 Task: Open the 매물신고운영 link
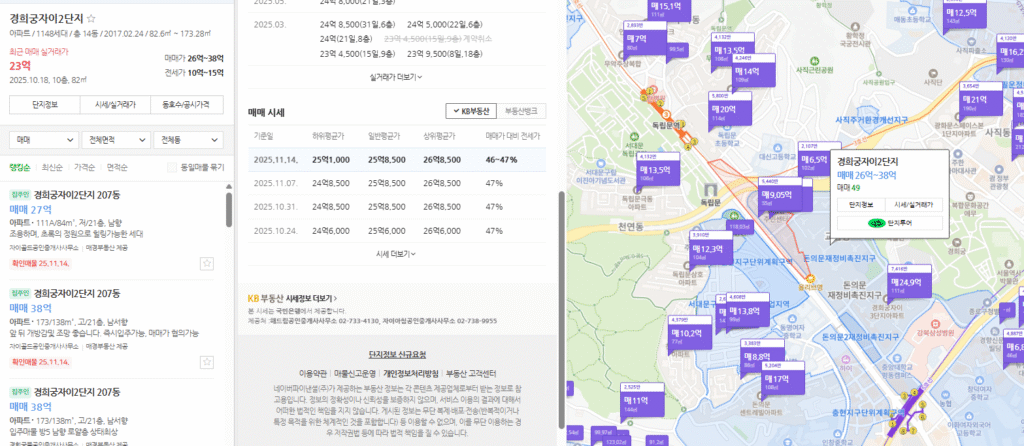click(355, 374)
